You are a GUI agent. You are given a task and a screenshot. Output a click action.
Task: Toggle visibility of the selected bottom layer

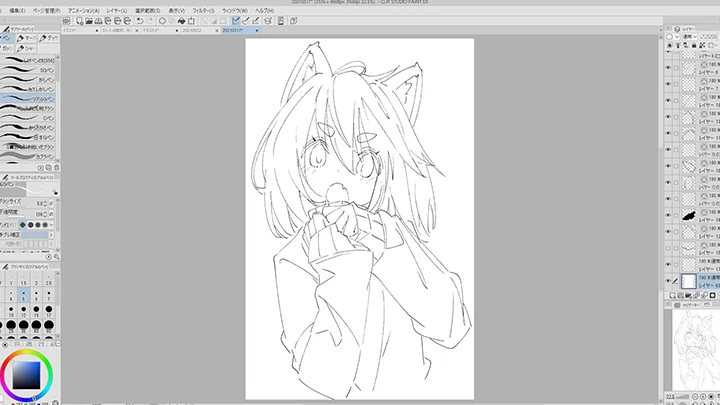(x=669, y=281)
